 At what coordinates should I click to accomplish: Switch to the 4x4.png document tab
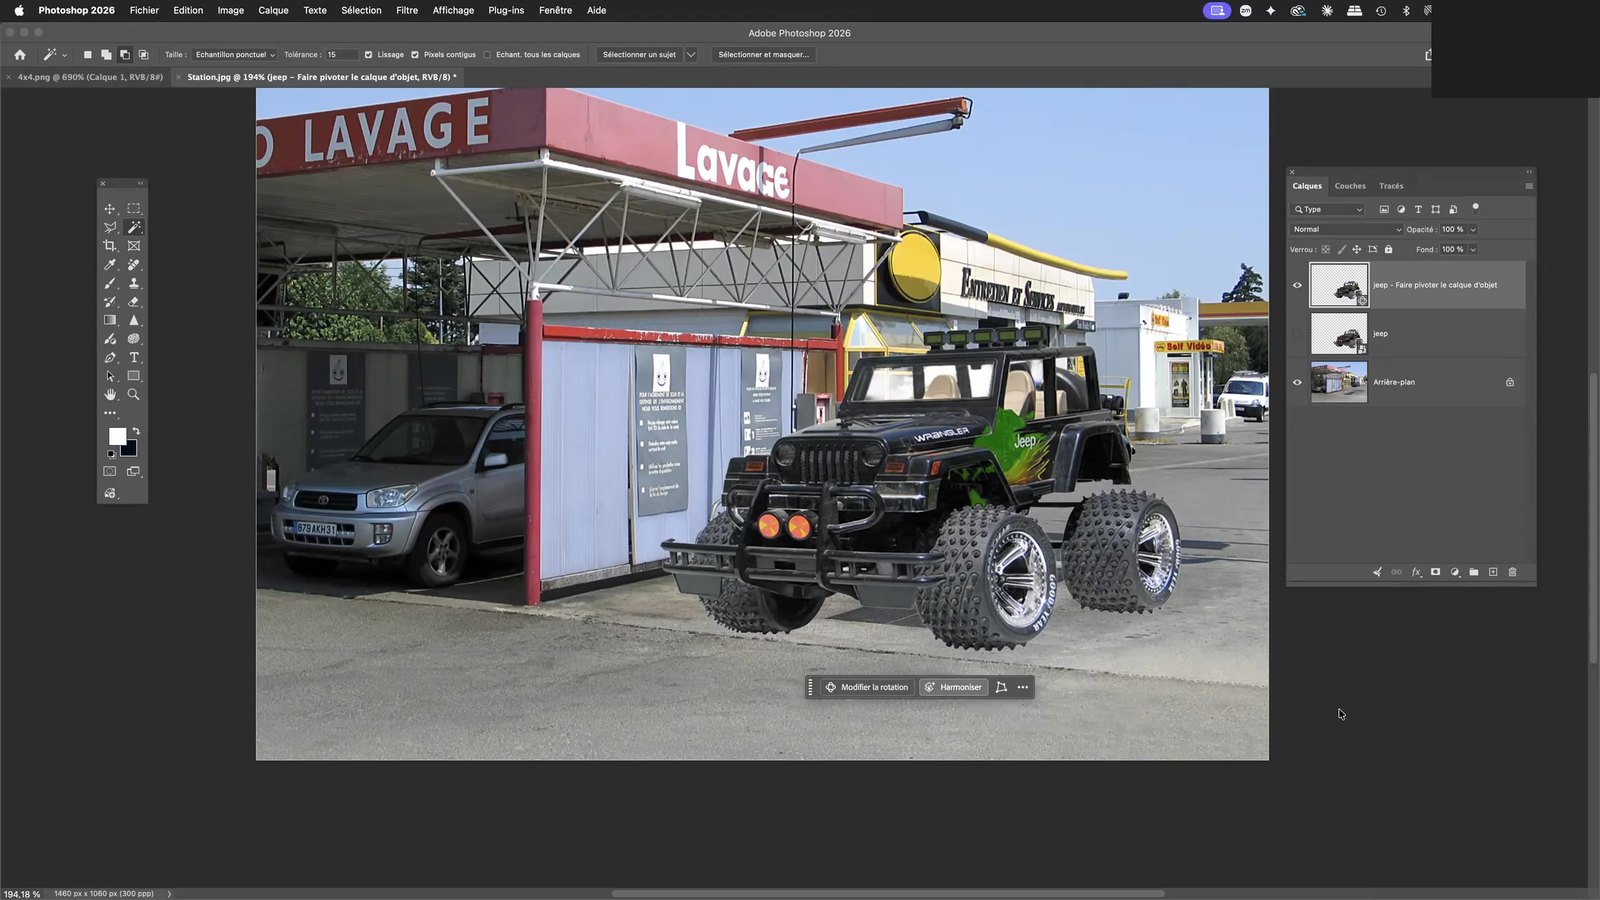90,77
